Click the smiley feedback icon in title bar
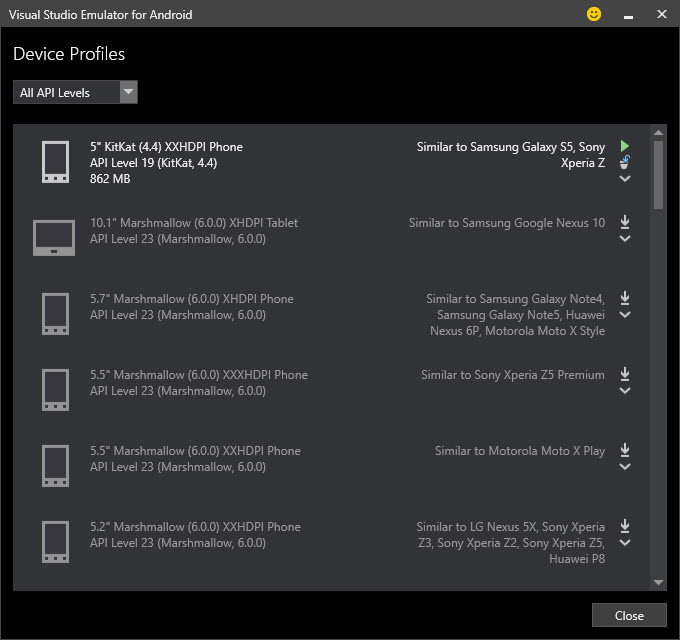The height and width of the screenshot is (640, 680). 594,15
